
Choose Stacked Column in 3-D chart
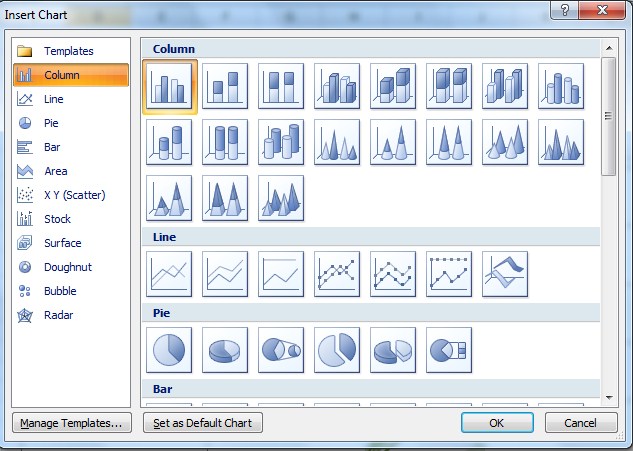click(393, 86)
